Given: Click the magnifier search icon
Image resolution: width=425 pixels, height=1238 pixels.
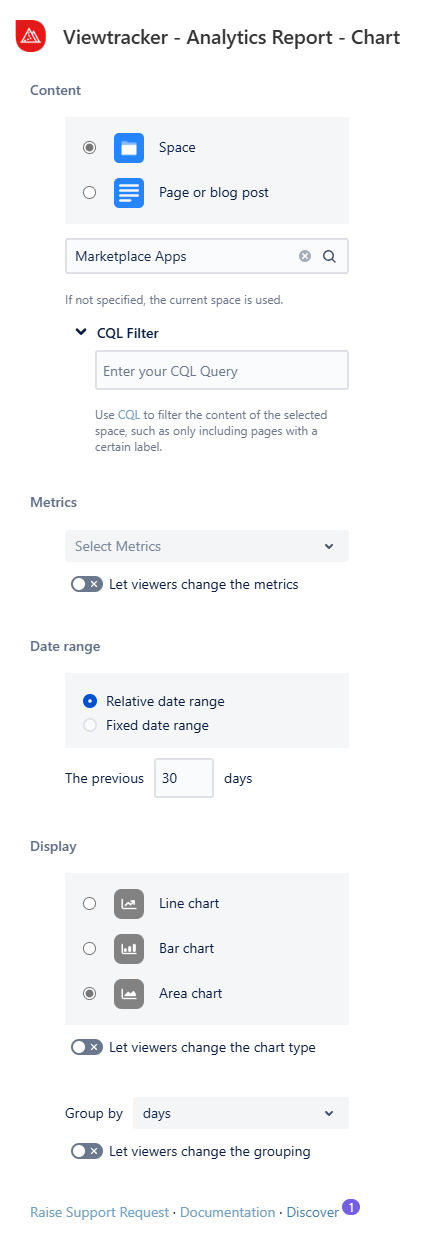Looking at the screenshot, I should [329, 256].
